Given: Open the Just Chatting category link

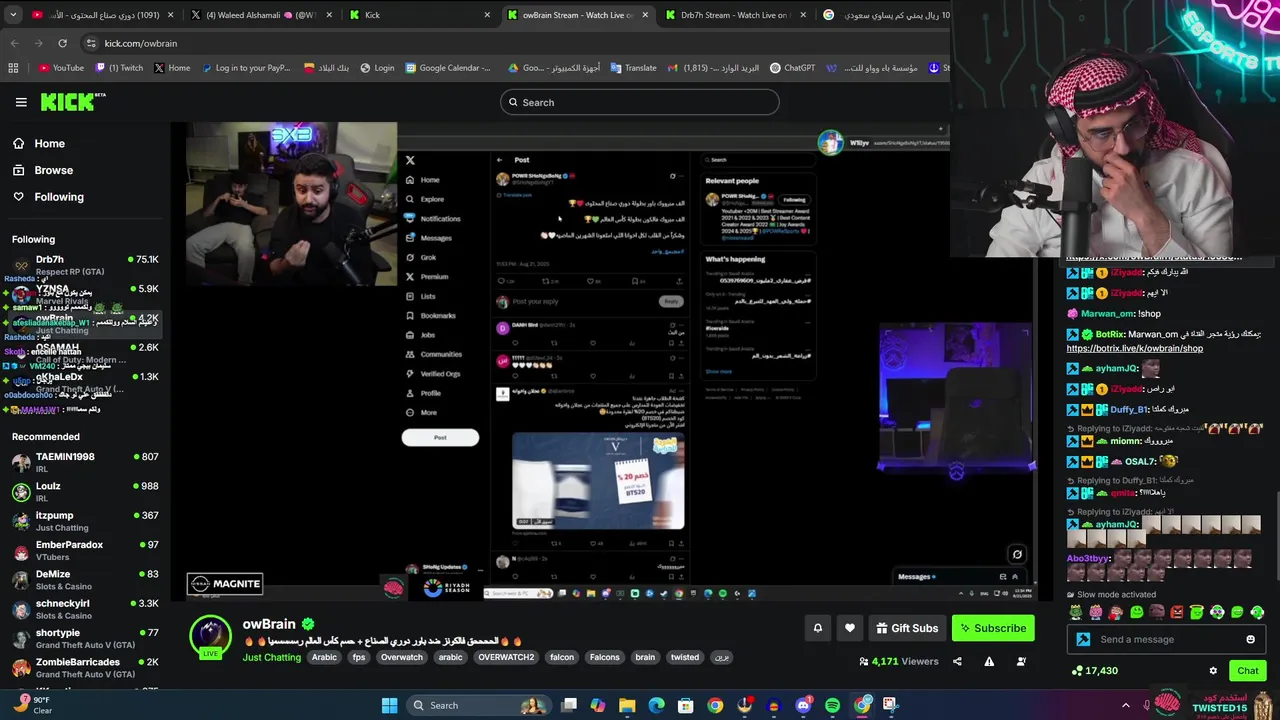Looking at the screenshot, I should (271, 658).
